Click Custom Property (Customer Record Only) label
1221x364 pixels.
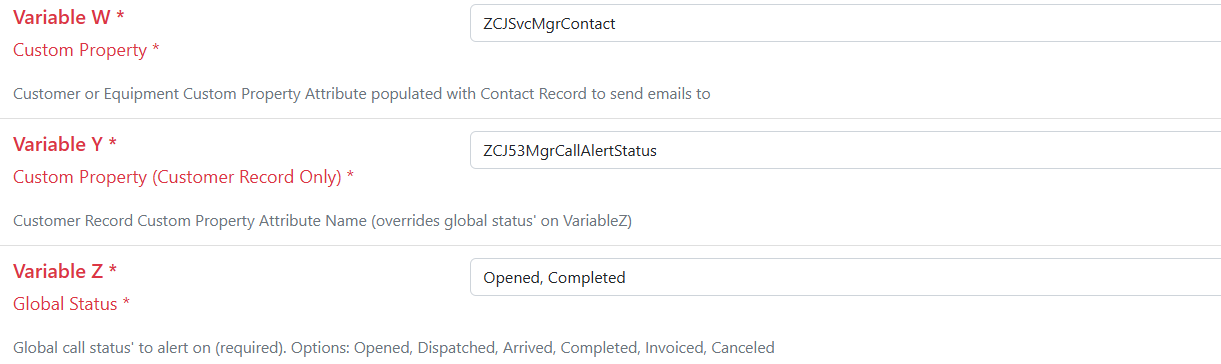(x=175, y=176)
